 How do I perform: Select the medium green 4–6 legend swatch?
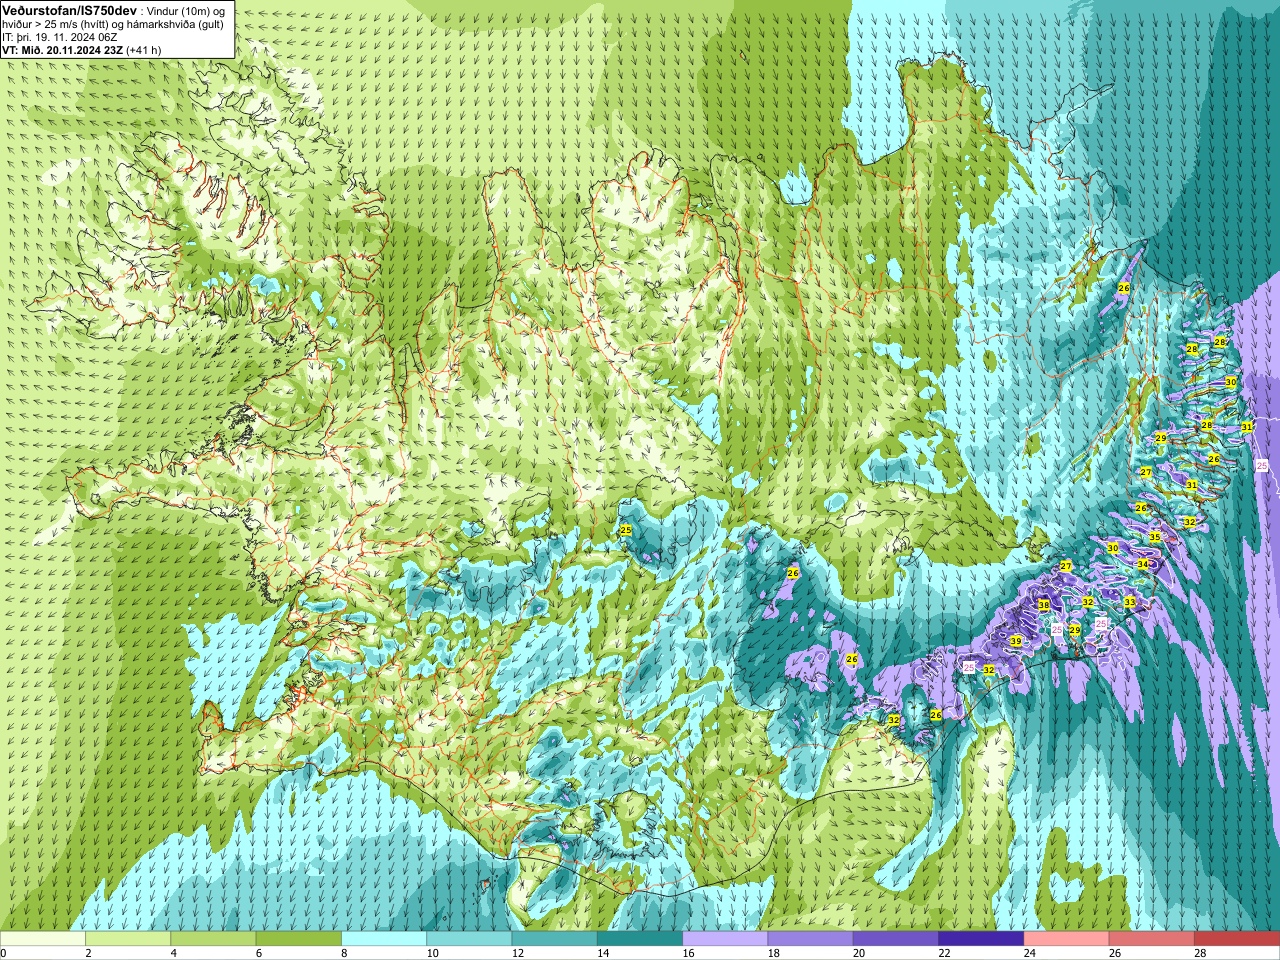pos(213,939)
